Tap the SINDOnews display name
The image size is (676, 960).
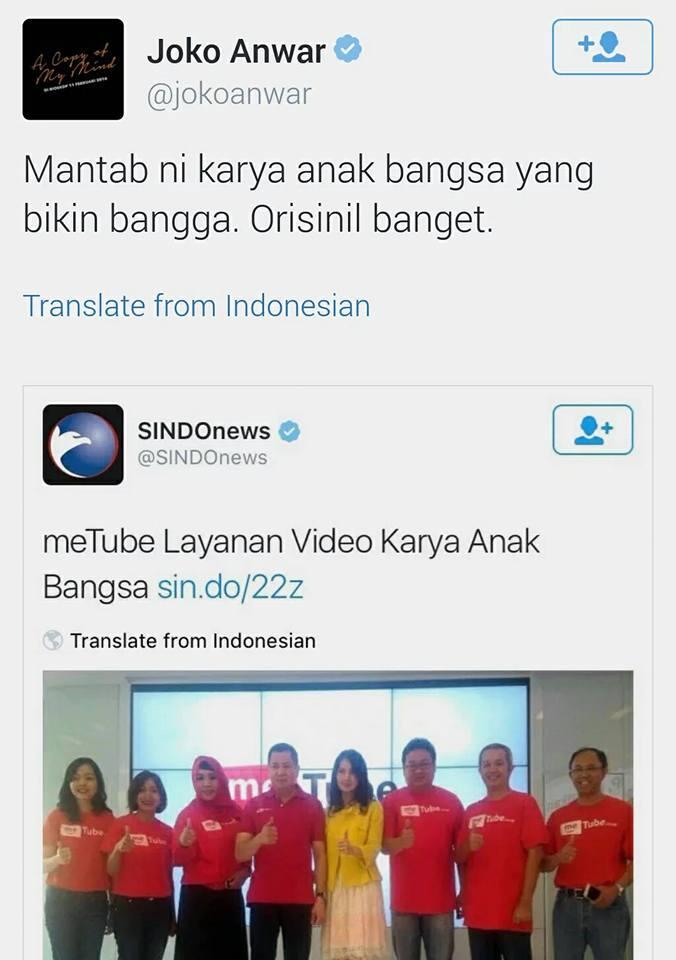204,431
